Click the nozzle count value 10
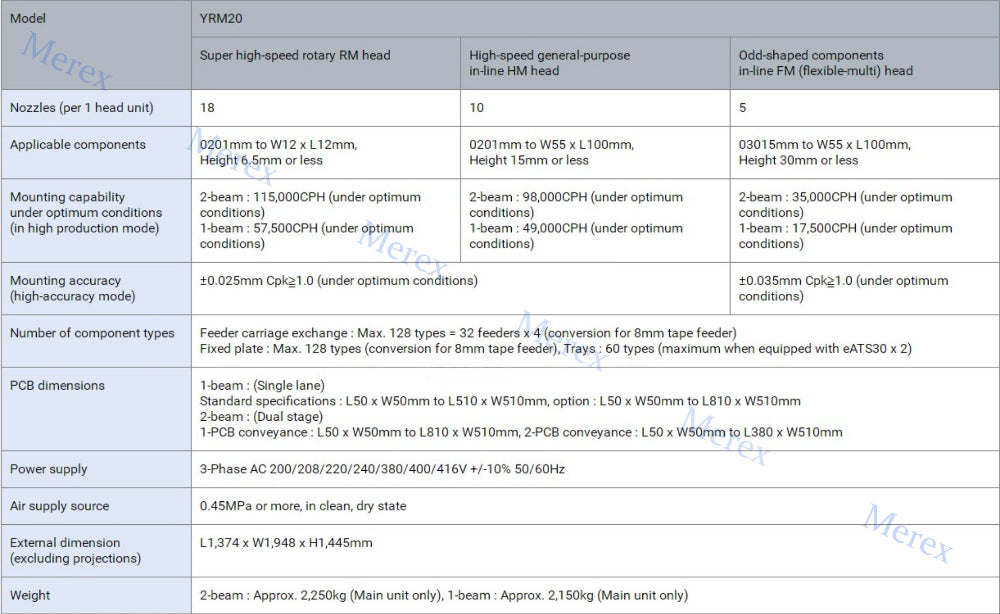 tap(476, 108)
